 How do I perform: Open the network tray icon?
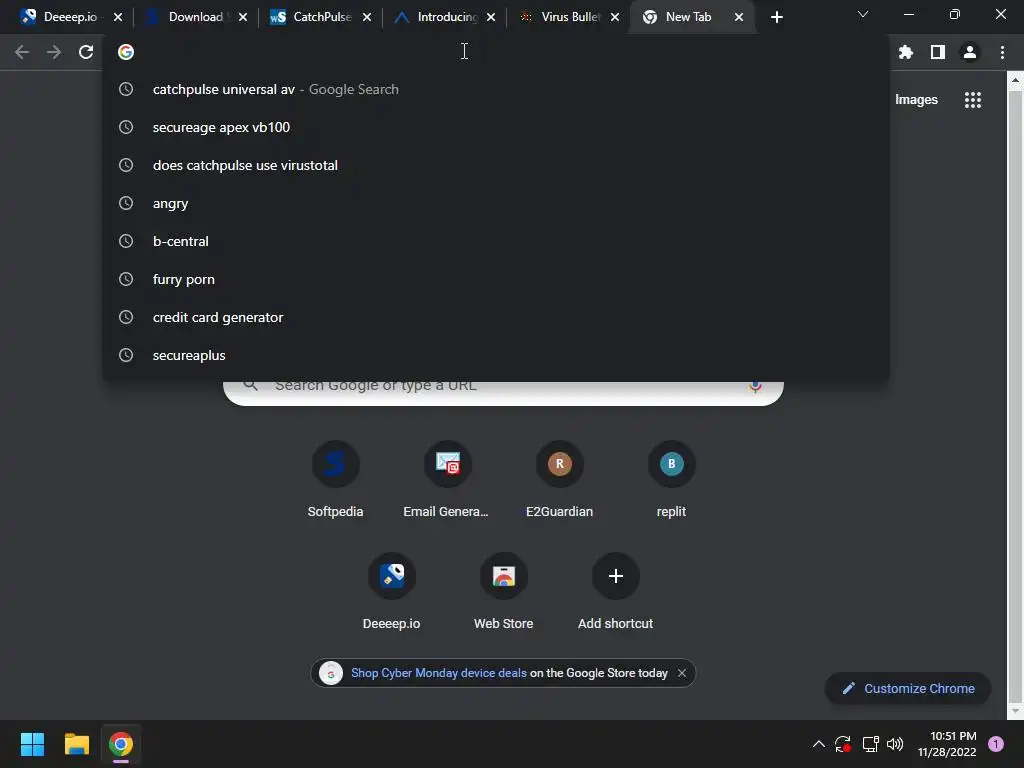click(x=870, y=744)
